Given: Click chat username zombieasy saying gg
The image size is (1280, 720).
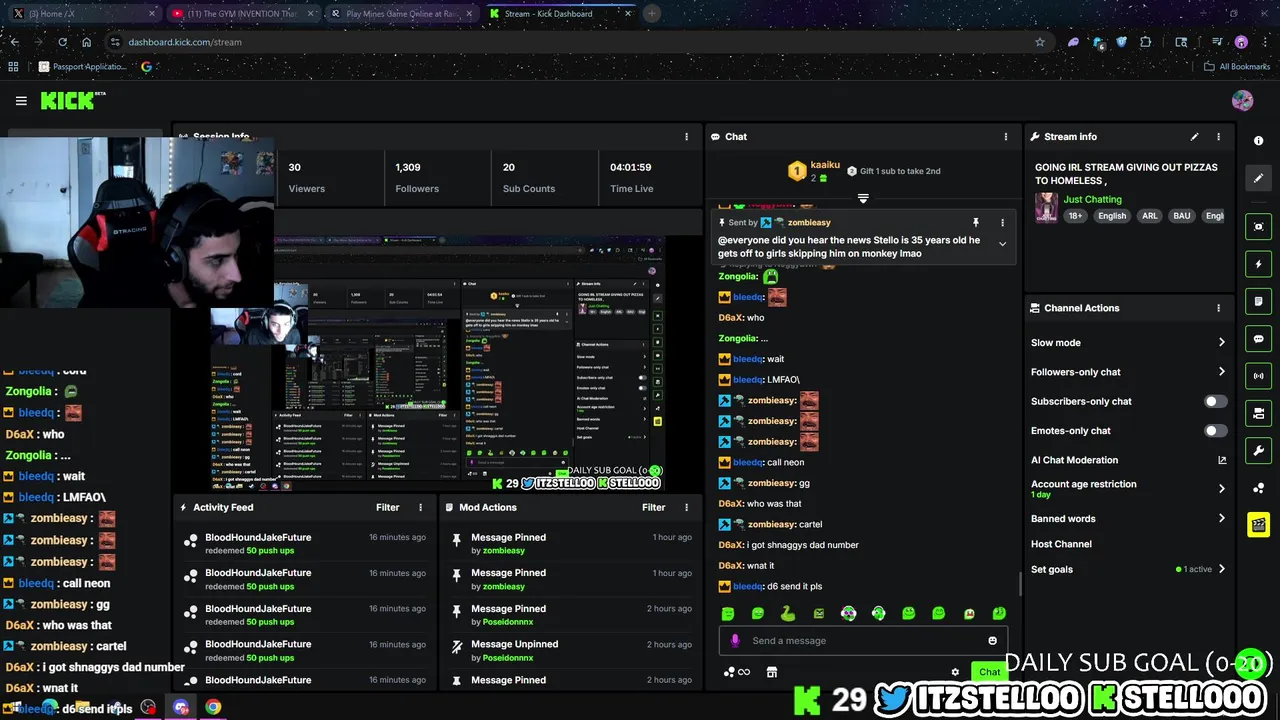Looking at the screenshot, I should 771,483.
